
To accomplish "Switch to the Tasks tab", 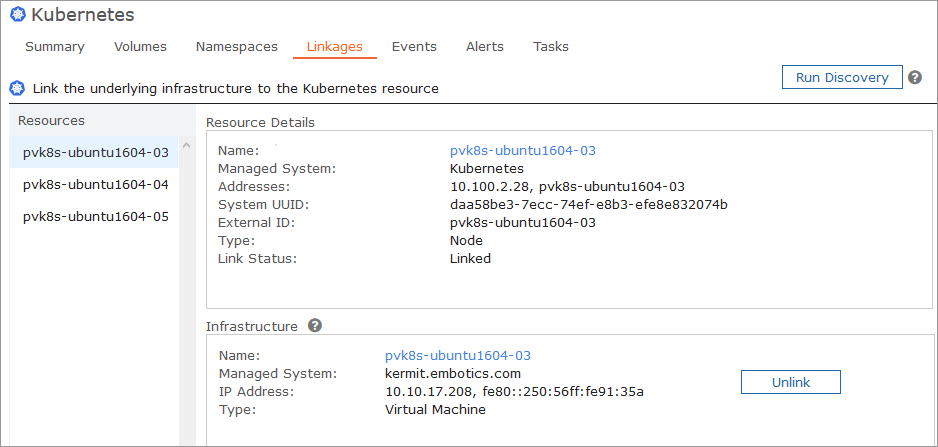I will click(551, 47).
